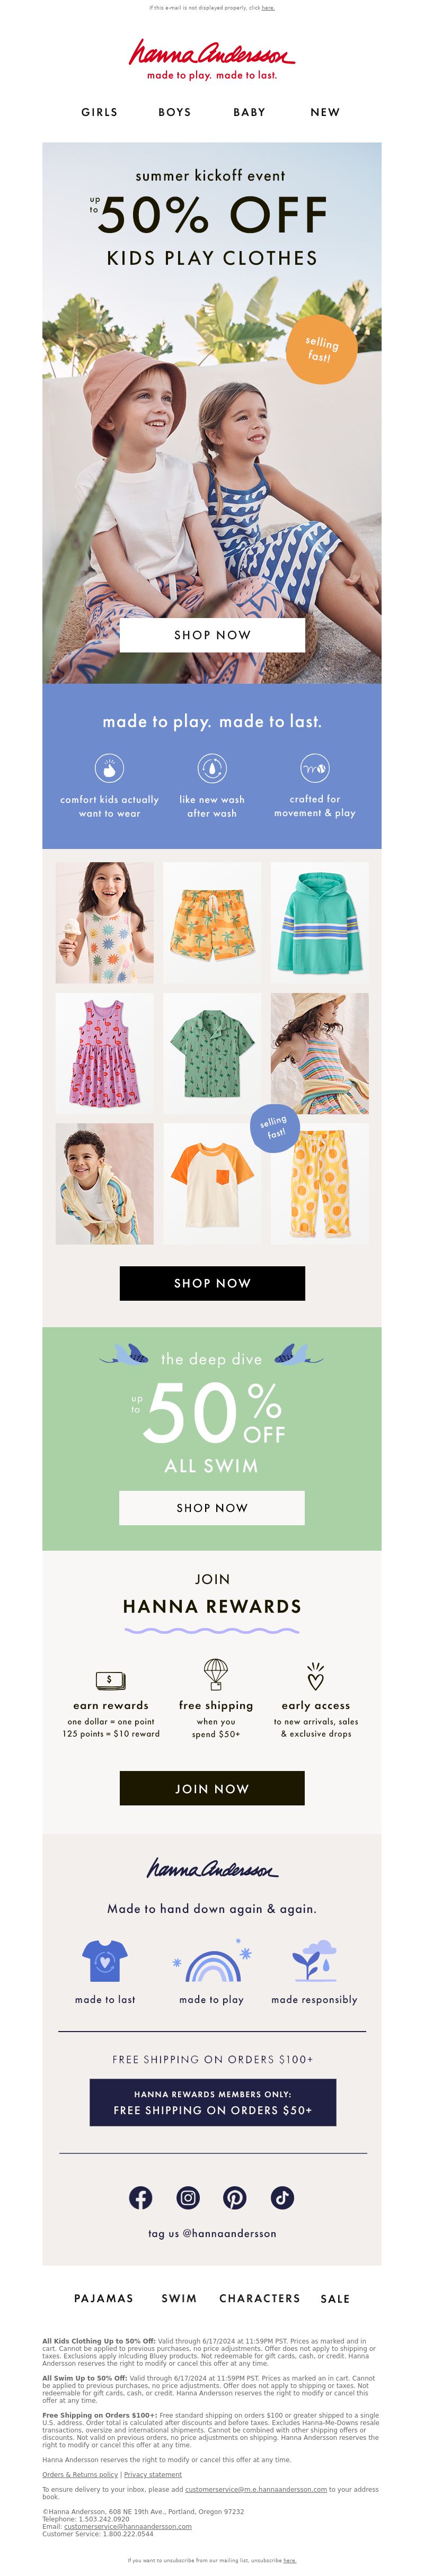Open the GIRLS navigation item

pos(100,112)
